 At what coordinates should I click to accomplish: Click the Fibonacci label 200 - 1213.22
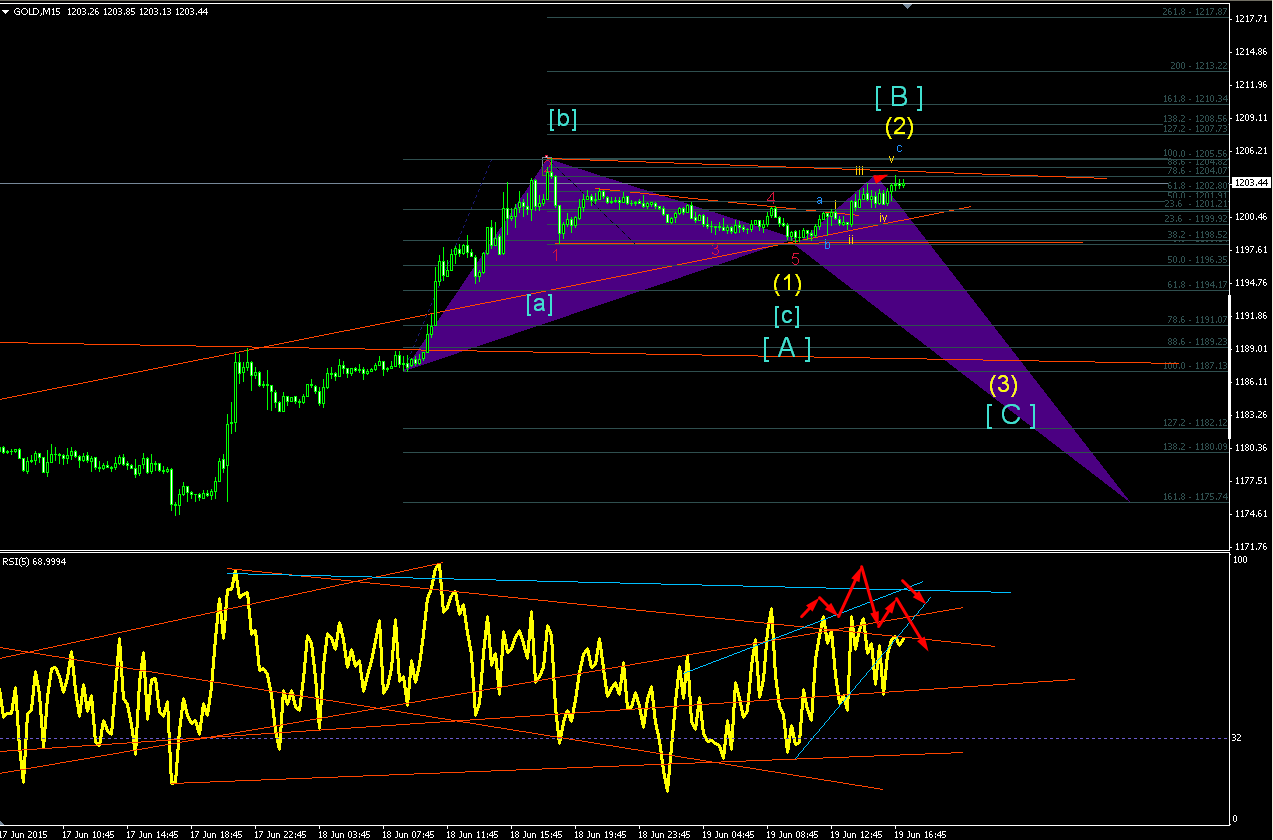[x=1198, y=66]
